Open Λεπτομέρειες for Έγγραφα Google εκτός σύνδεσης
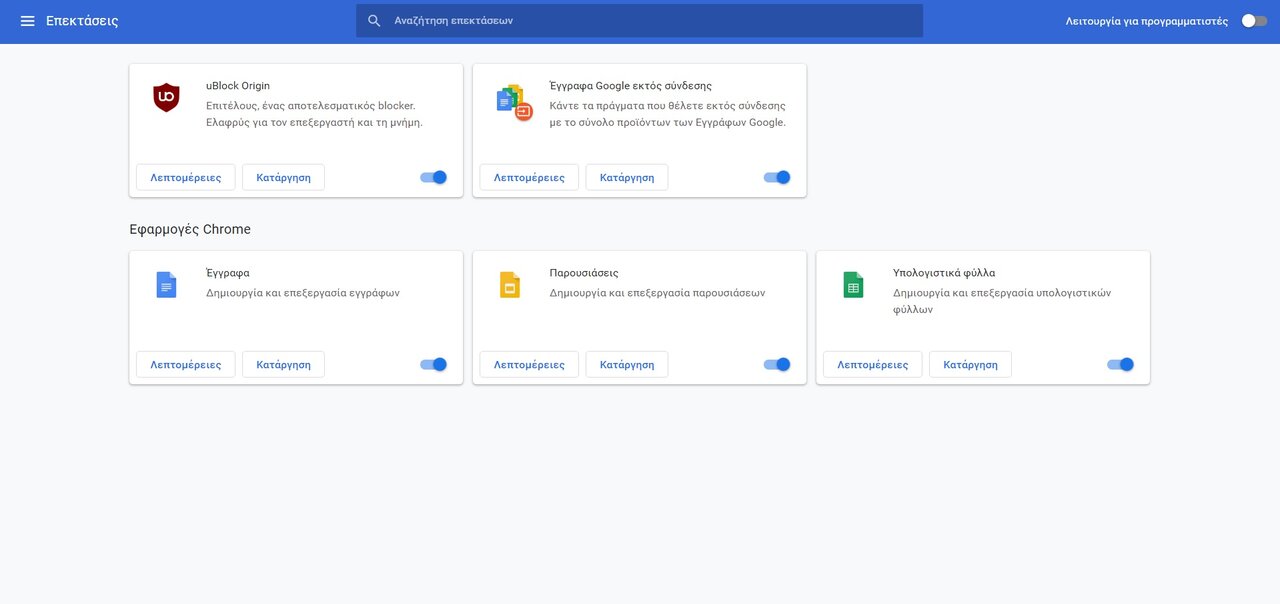 (x=529, y=177)
